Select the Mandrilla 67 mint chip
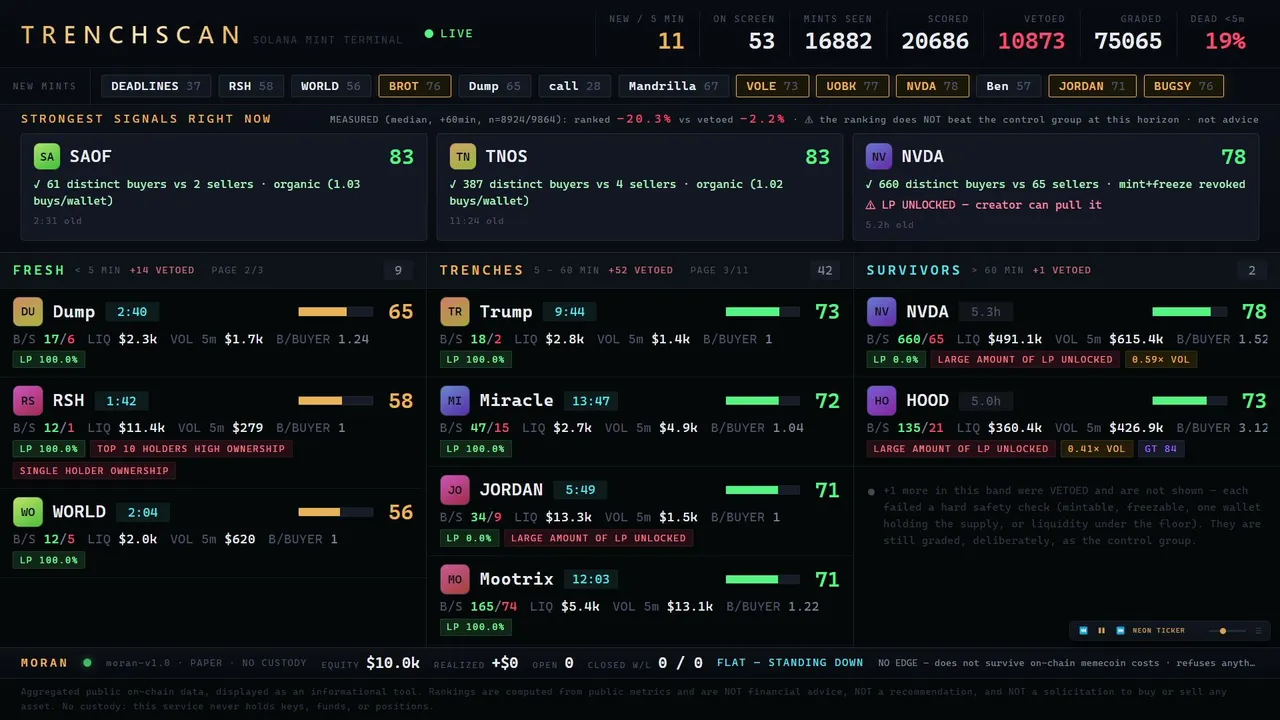The width and height of the screenshot is (1280, 720). (674, 86)
